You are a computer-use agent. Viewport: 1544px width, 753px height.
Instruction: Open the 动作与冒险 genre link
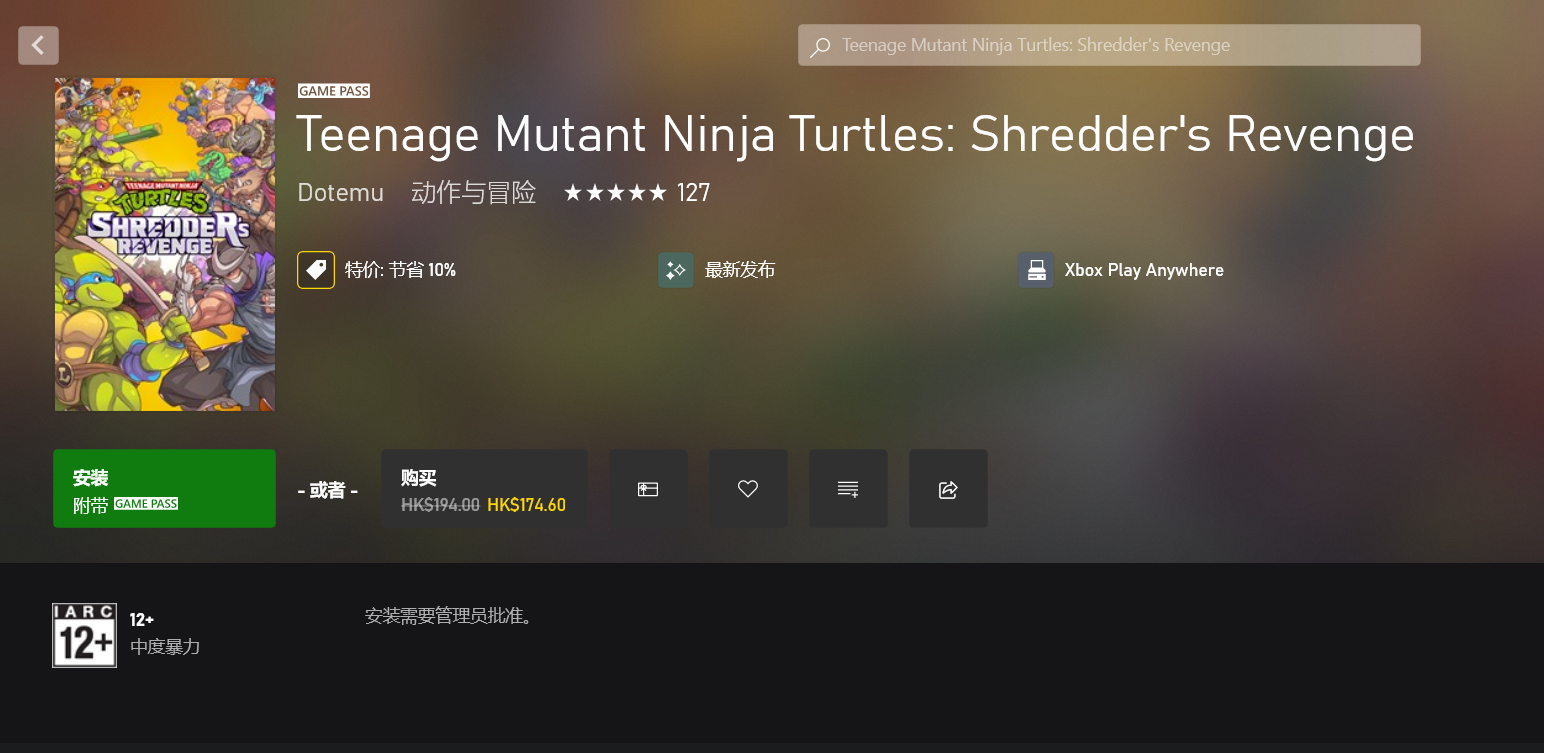click(474, 193)
